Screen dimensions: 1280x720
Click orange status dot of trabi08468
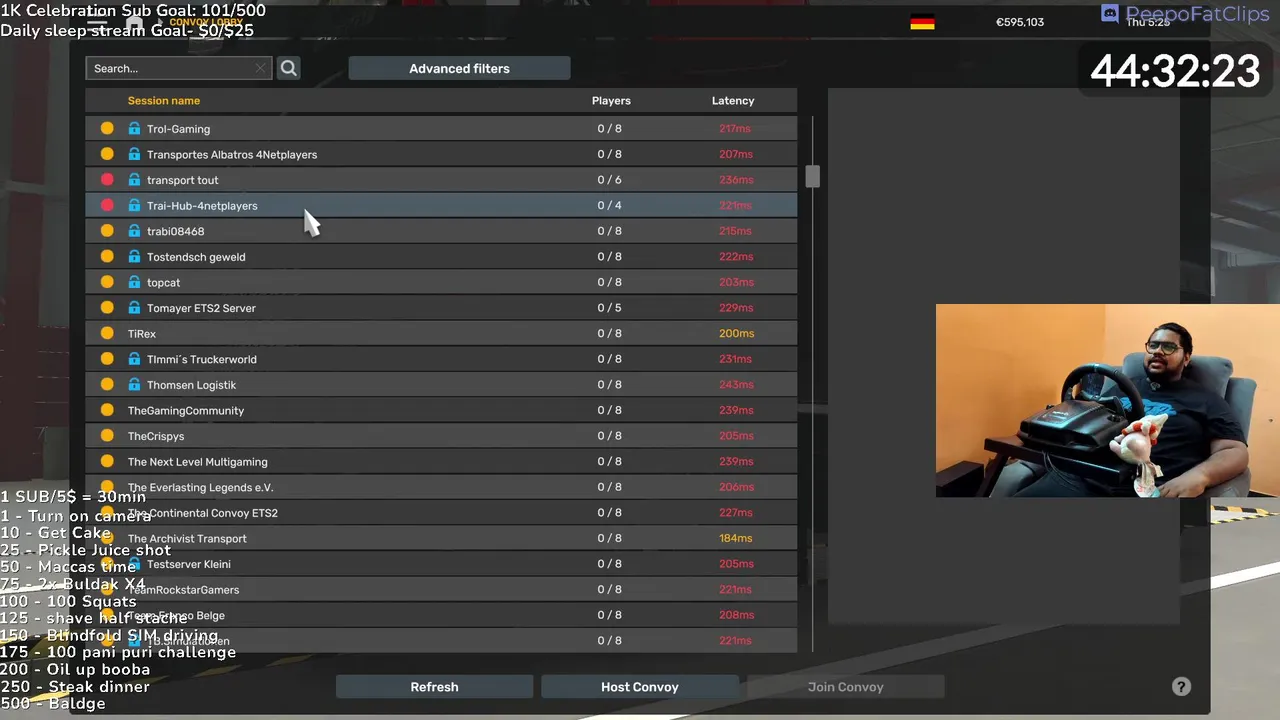107,231
